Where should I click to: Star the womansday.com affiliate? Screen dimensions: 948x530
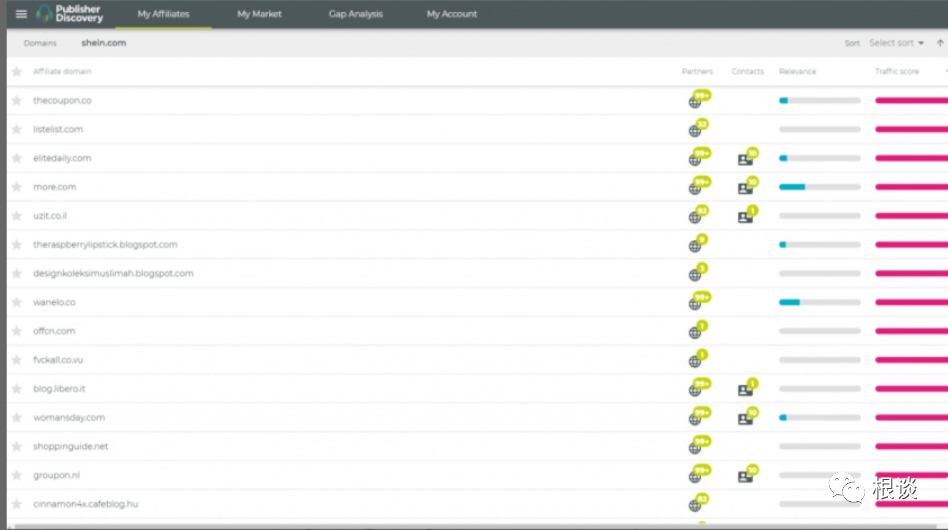point(17,418)
